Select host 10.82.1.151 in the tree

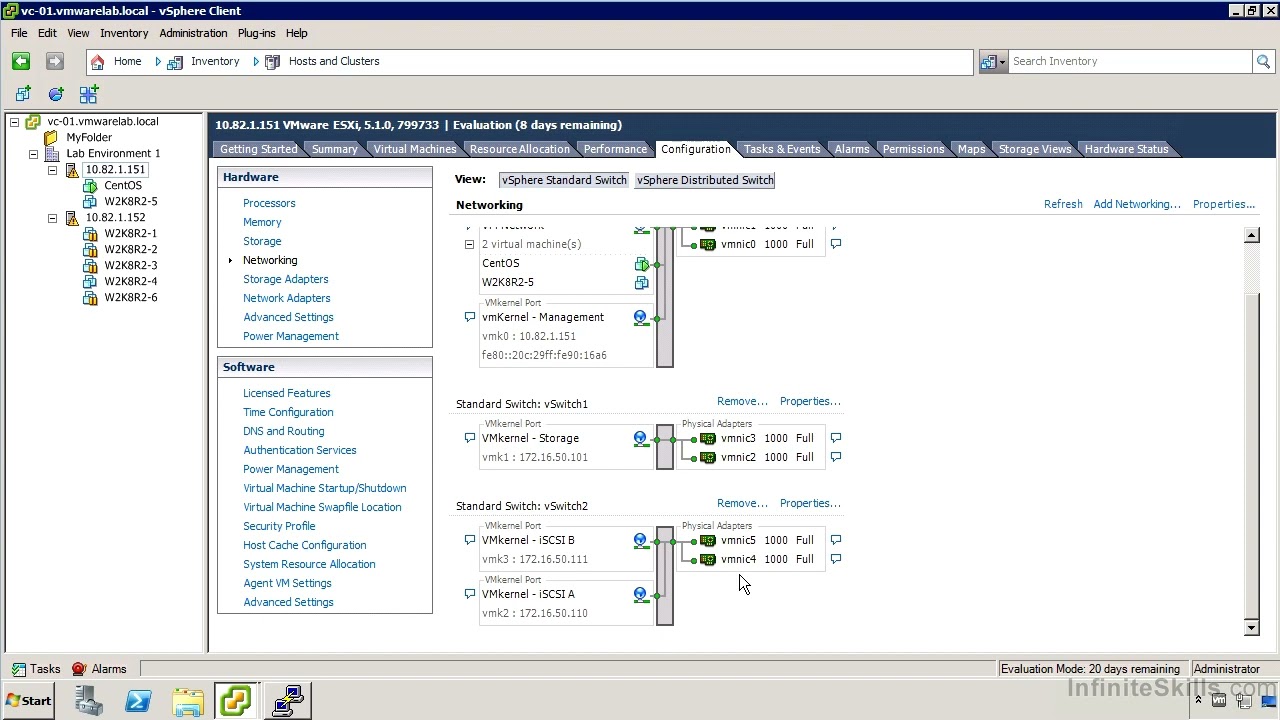(x=115, y=170)
